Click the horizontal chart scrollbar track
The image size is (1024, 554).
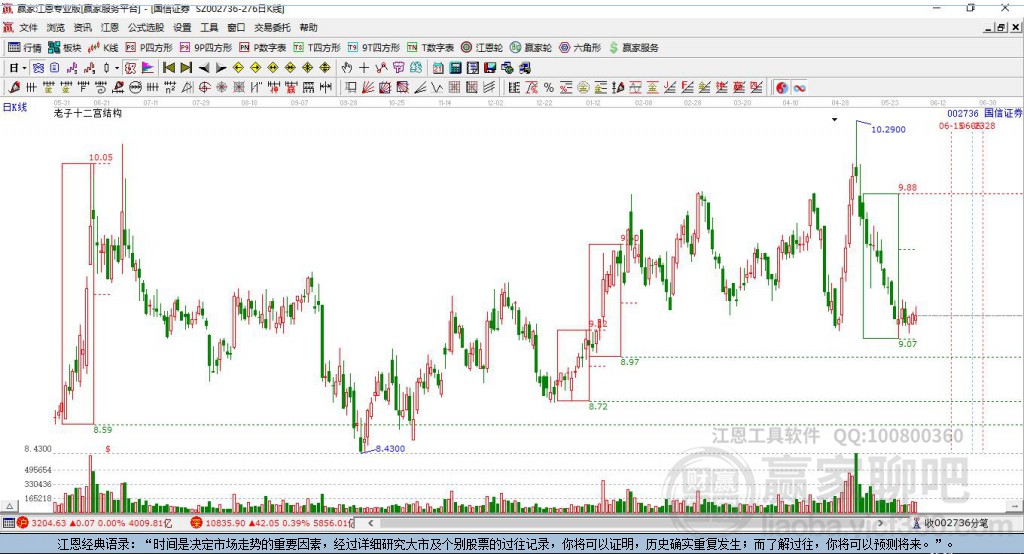pyautogui.click(x=627, y=523)
